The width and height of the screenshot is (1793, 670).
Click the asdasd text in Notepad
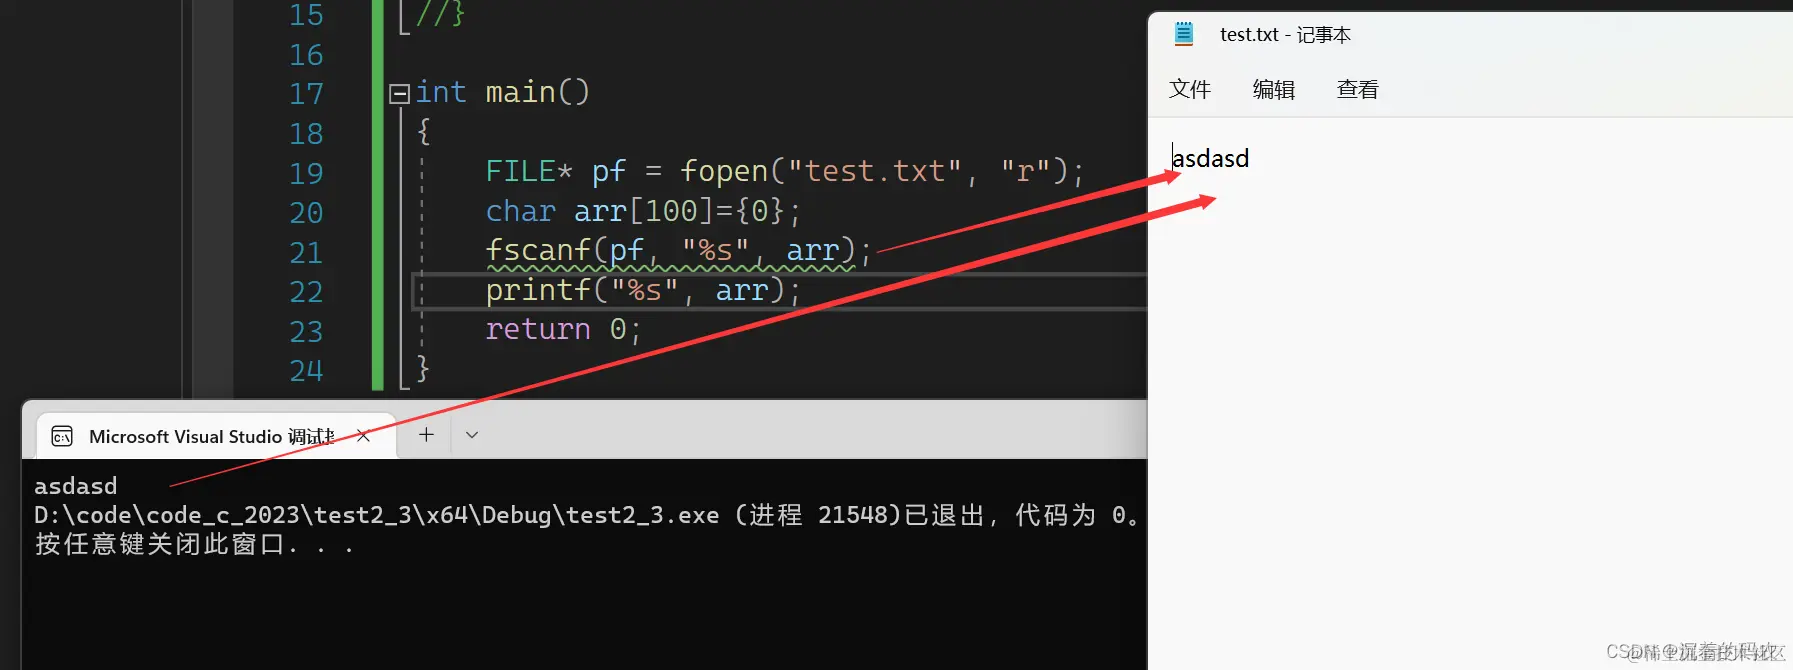[1211, 158]
